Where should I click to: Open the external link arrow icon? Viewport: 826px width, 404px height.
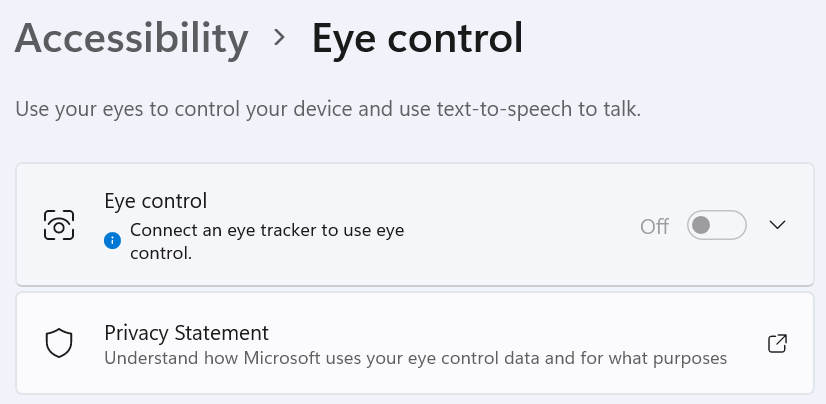[777, 344]
